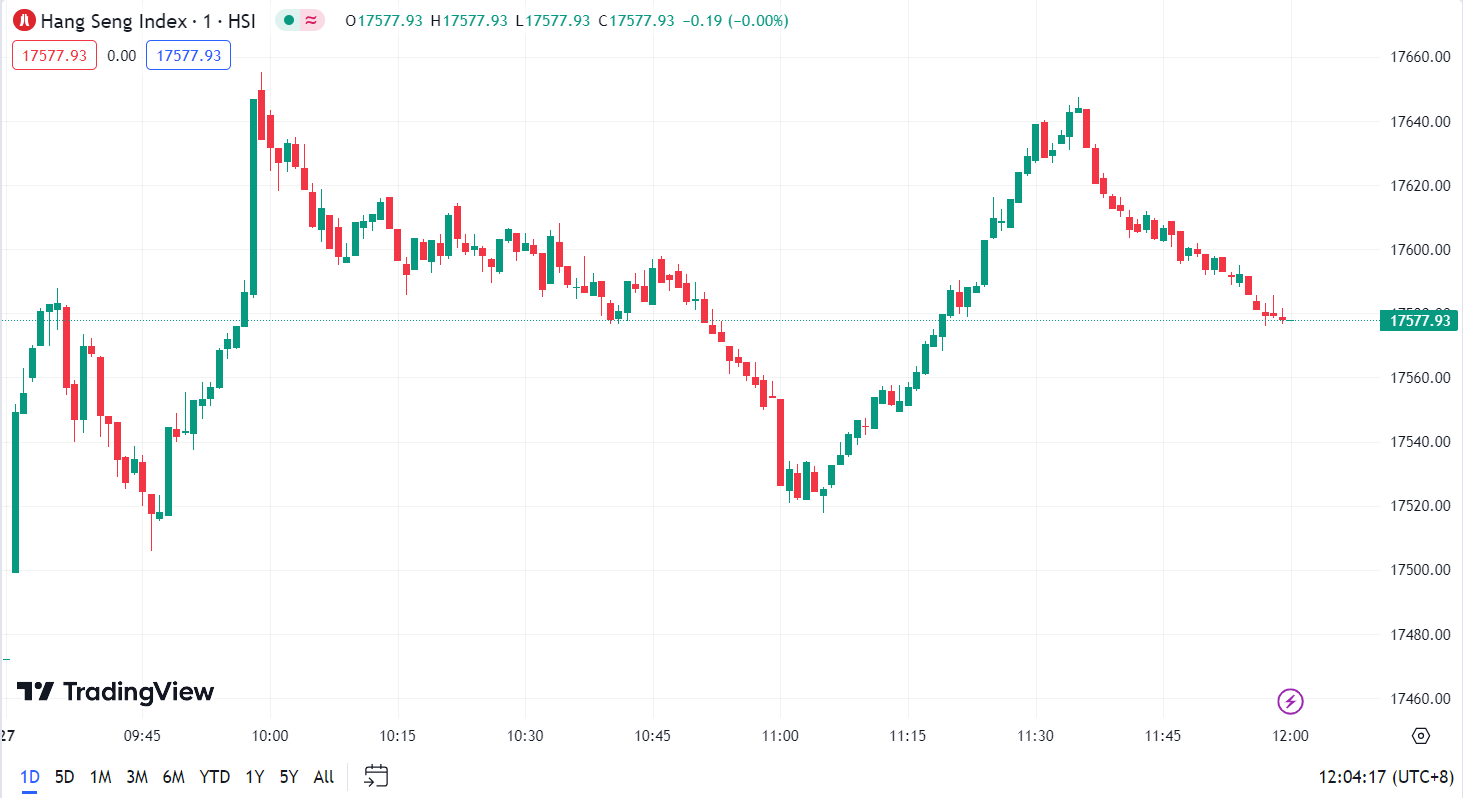The width and height of the screenshot is (1463, 798).
Task: Click the Hang Seng Index red logo icon
Action: (25, 20)
